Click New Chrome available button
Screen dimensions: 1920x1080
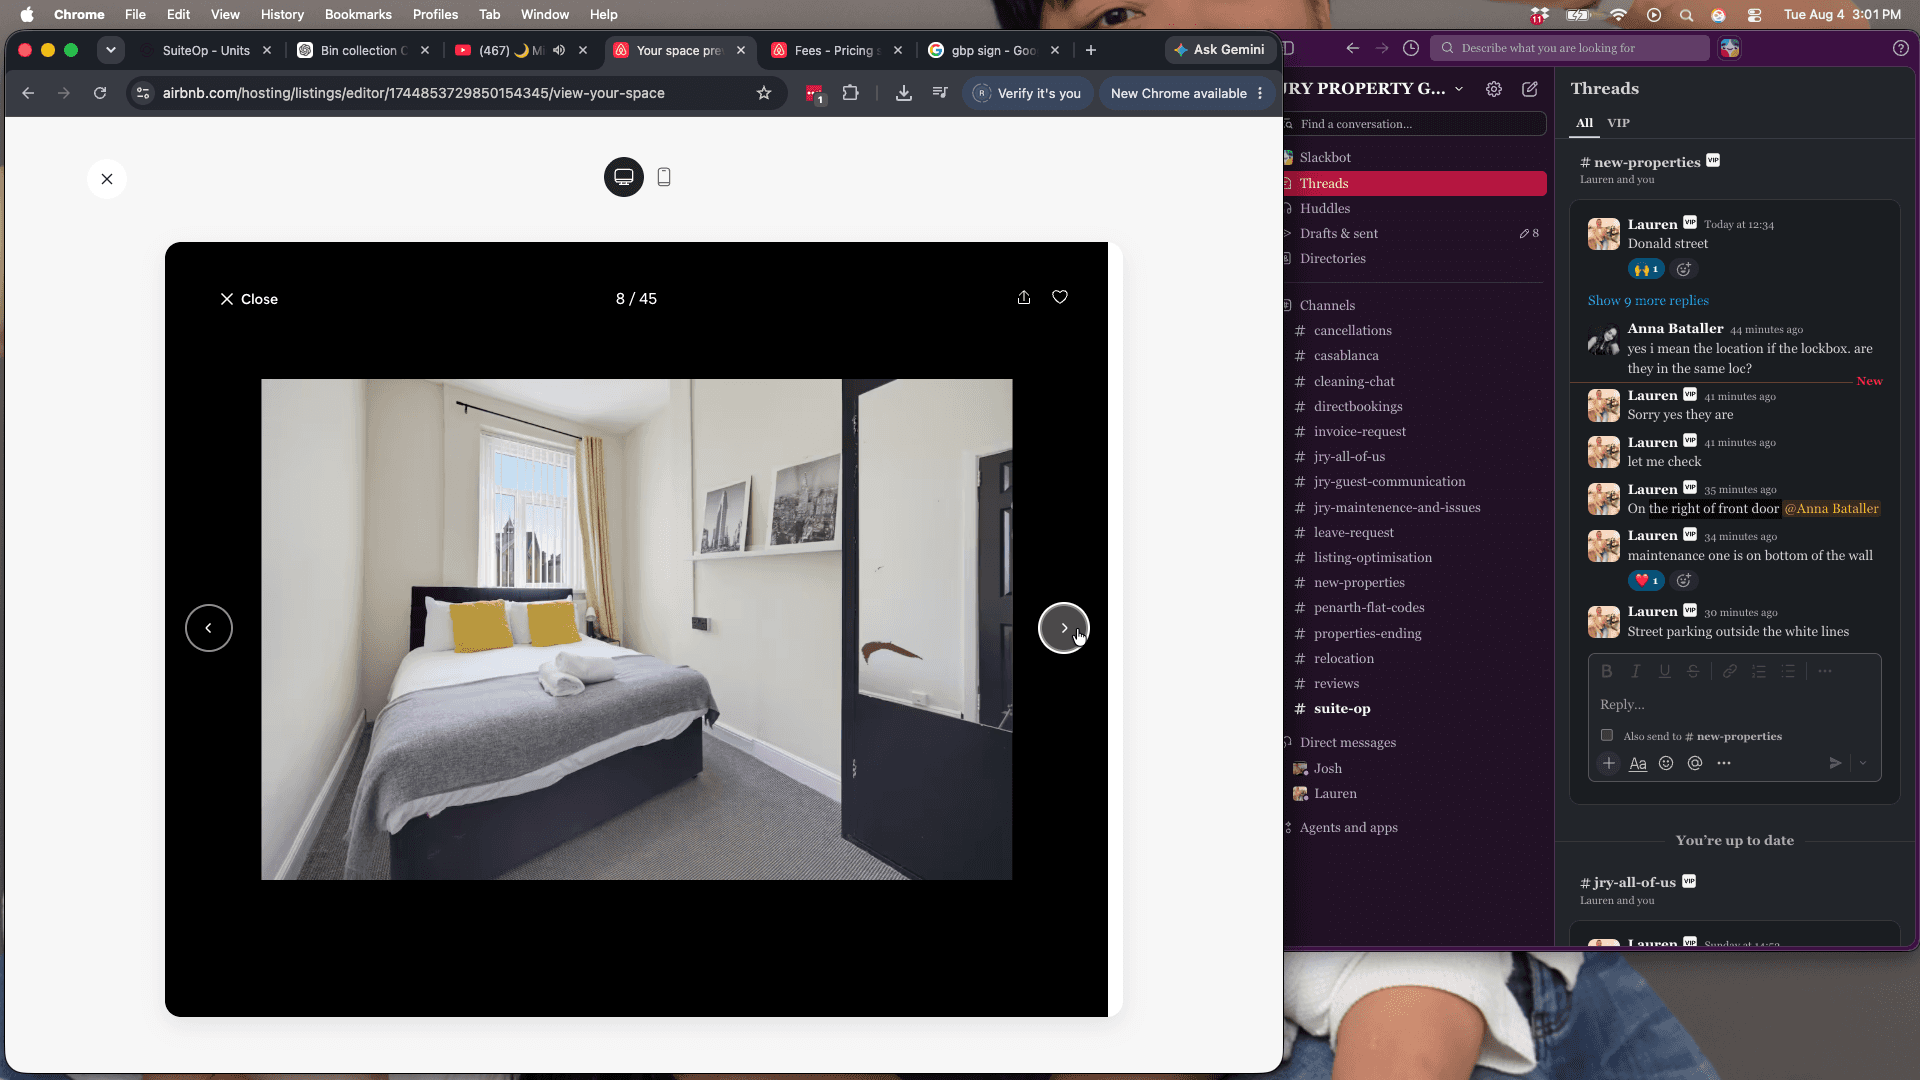coord(1186,93)
